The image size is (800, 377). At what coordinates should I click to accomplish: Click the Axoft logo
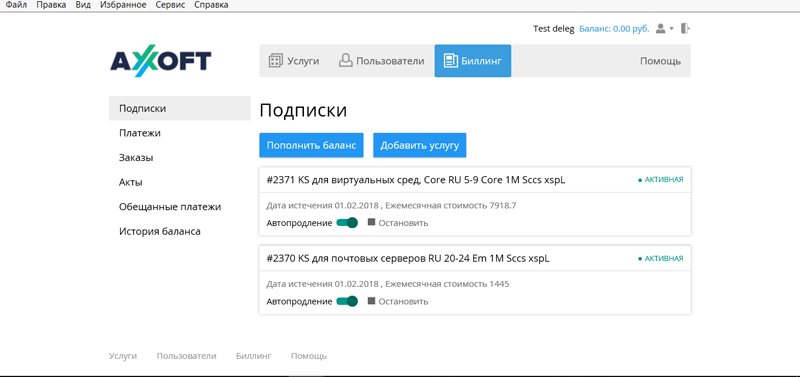tap(160, 63)
